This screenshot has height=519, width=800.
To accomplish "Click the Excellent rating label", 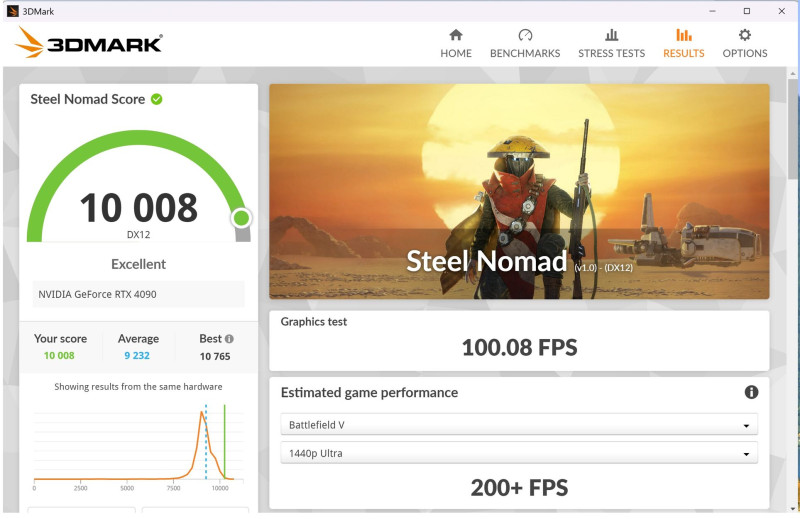I will 138,264.
